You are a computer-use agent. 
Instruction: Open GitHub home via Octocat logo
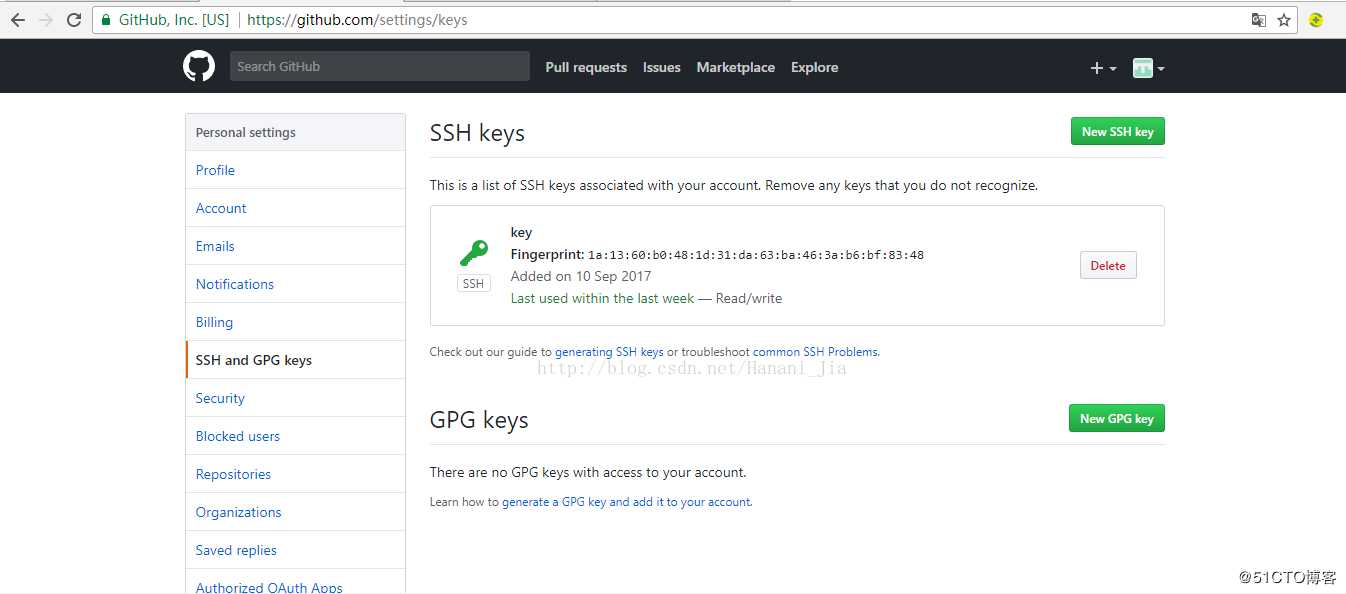199,67
